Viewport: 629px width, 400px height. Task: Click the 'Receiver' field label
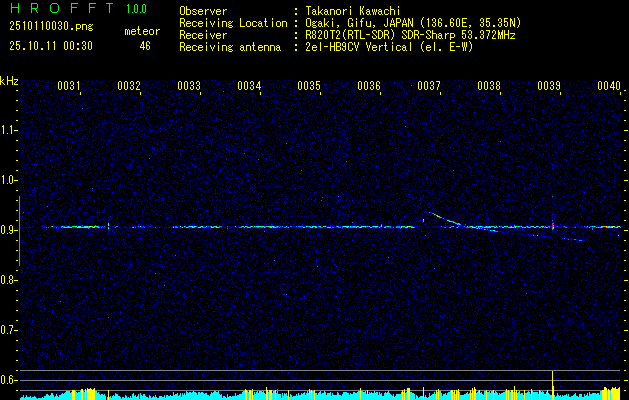click(x=203, y=35)
